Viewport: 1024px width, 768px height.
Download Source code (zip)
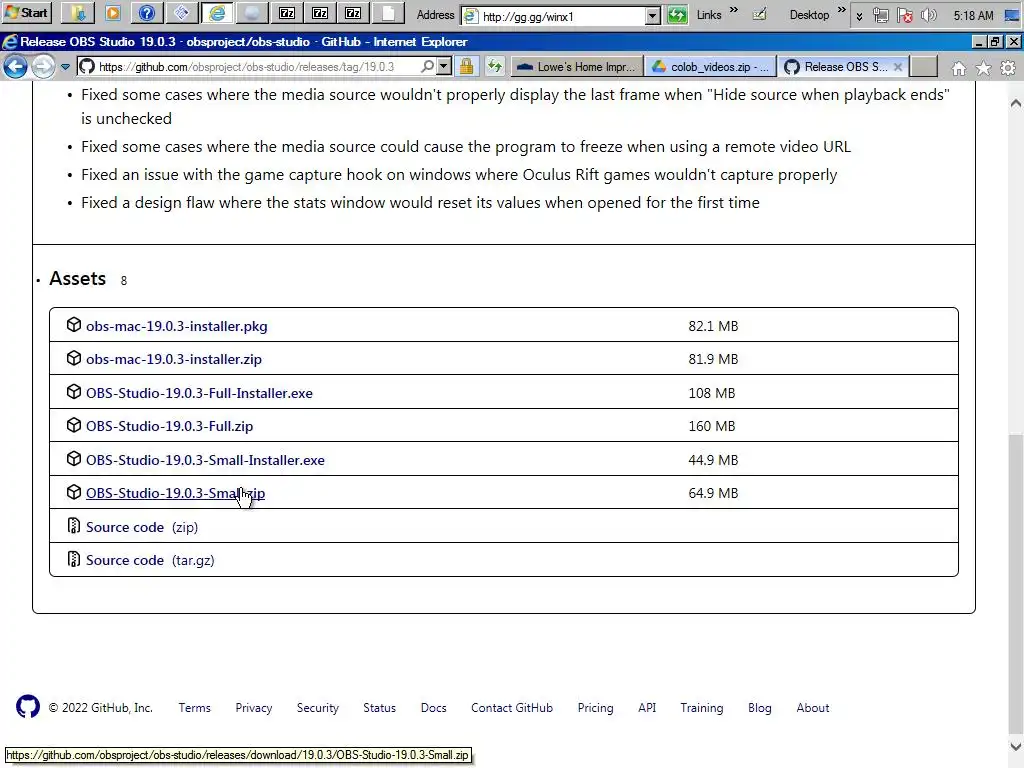click(142, 527)
